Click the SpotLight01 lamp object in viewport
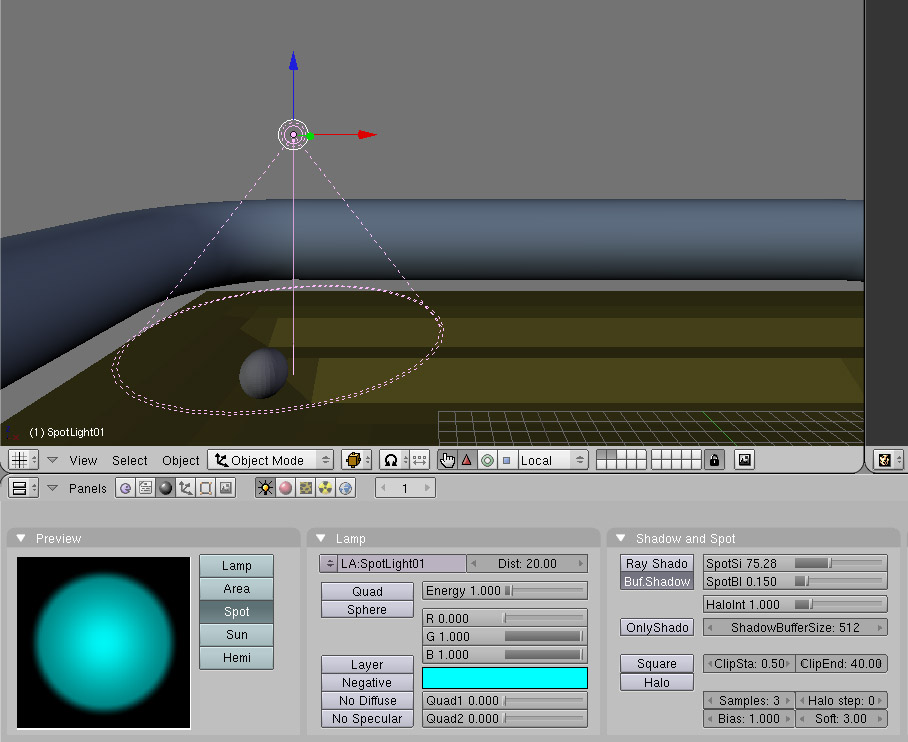908x742 pixels. coord(294,134)
